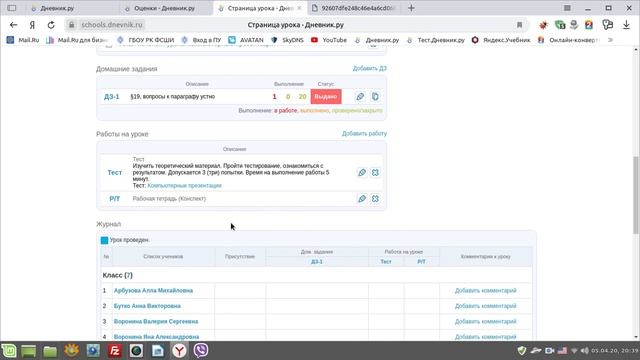Launch FileZilla from taskbar

click(115, 351)
